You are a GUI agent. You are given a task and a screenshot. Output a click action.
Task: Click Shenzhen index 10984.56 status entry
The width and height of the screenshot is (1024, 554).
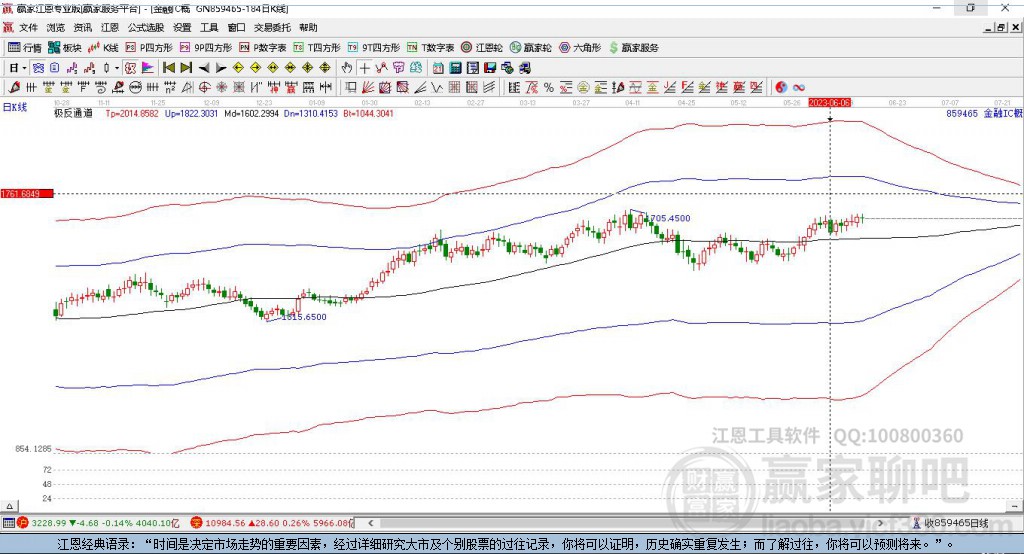pos(273,523)
